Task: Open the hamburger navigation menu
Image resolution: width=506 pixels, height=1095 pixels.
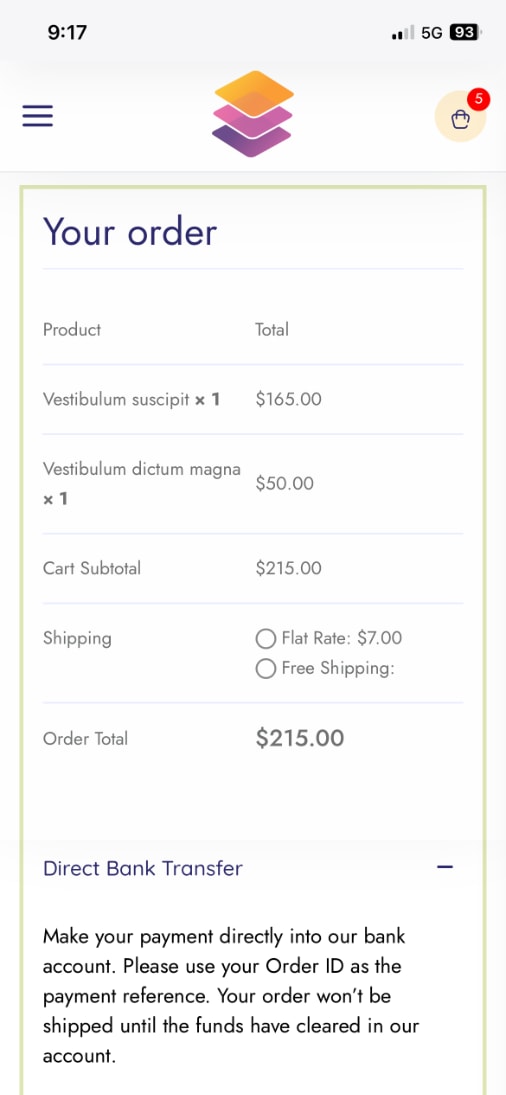Action: click(x=38, y=116)
